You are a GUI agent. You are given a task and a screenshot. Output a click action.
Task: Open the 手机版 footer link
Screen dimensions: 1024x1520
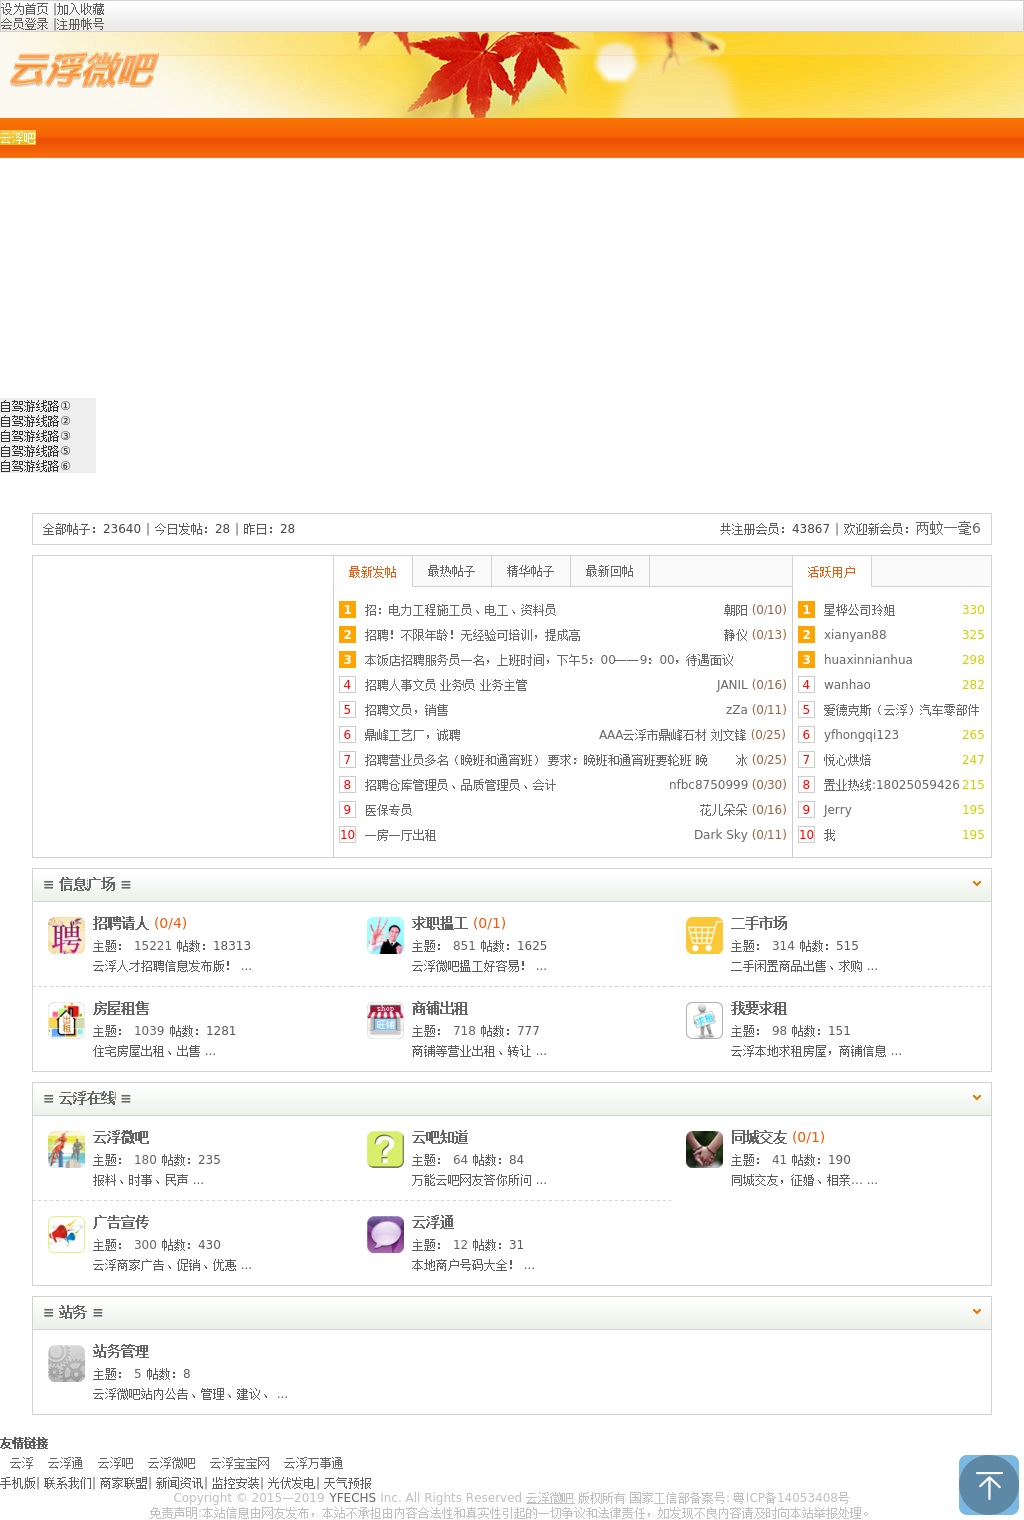(x=18, y=1483)
